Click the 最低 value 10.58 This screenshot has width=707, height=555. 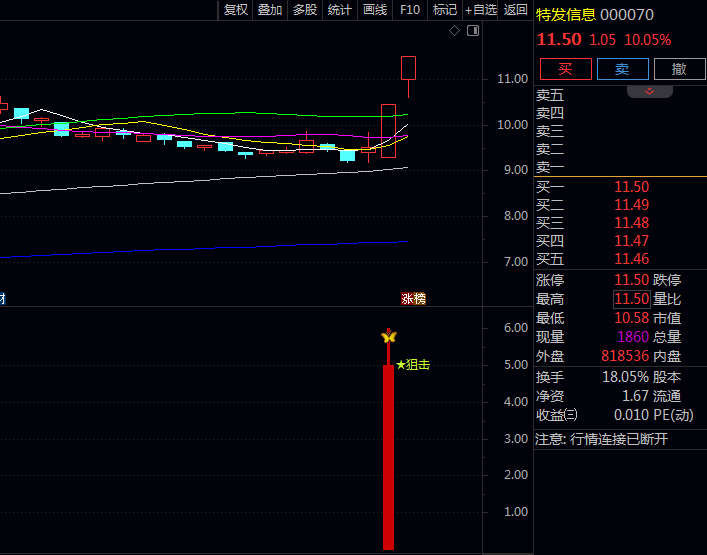(x=631, y=318)
